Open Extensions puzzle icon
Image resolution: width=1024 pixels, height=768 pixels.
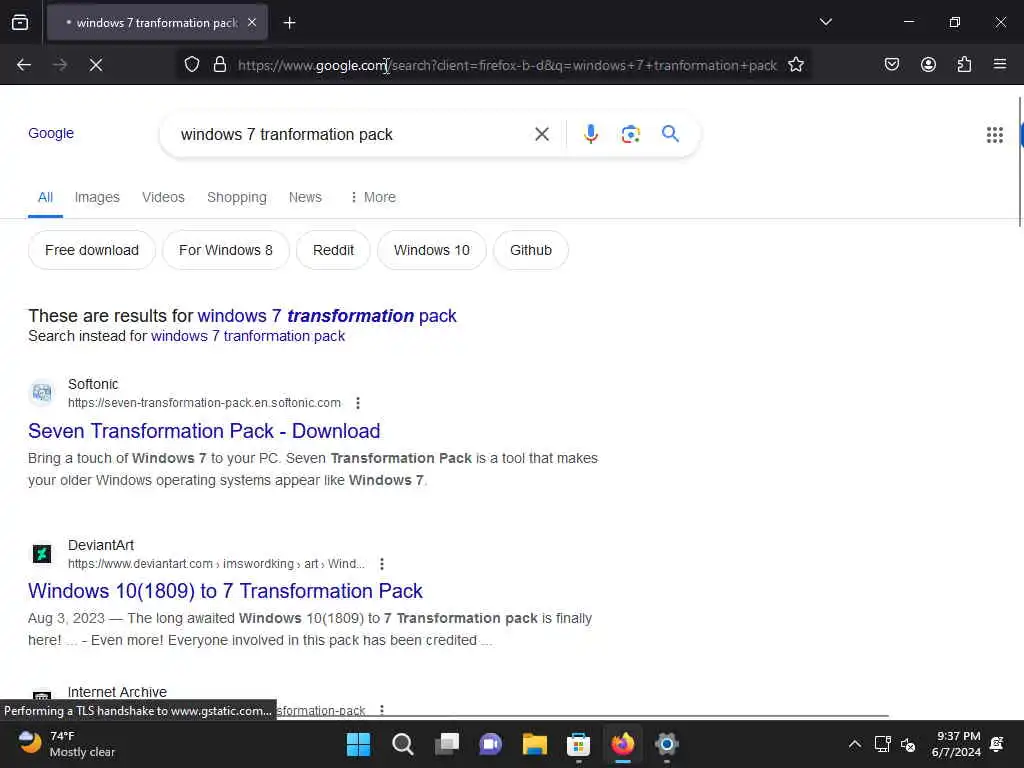pyautogui.click(x=964, y=65)
